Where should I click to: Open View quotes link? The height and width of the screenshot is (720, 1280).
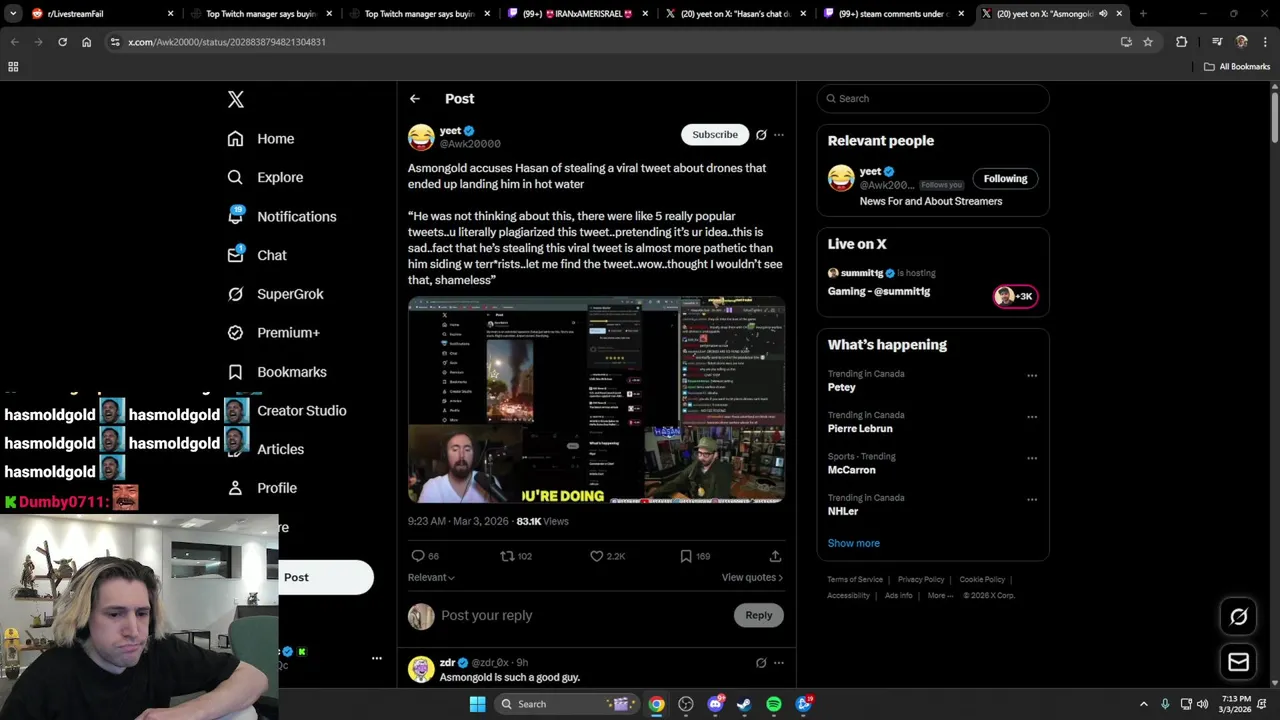click(752, 577)
